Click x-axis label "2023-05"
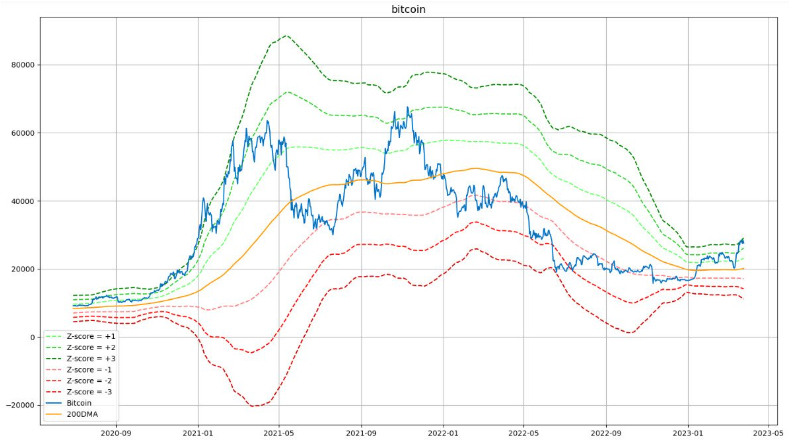Screen dimensions: 792x447 click(x=769, y=433)
